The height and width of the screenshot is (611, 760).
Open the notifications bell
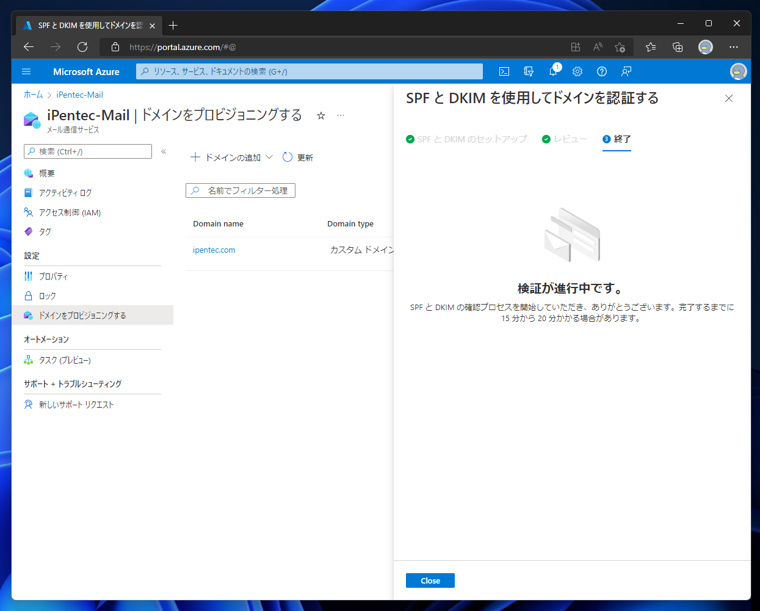[x=553, y=72]
